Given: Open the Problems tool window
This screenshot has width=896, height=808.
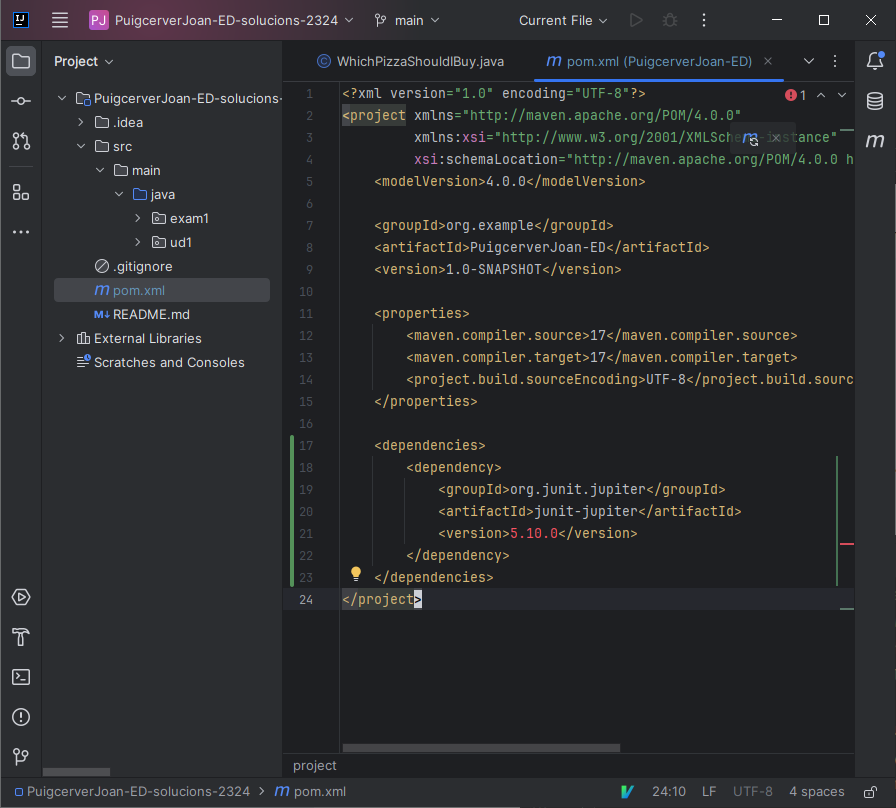Looking at the screenshot, I should coord(21,717).
